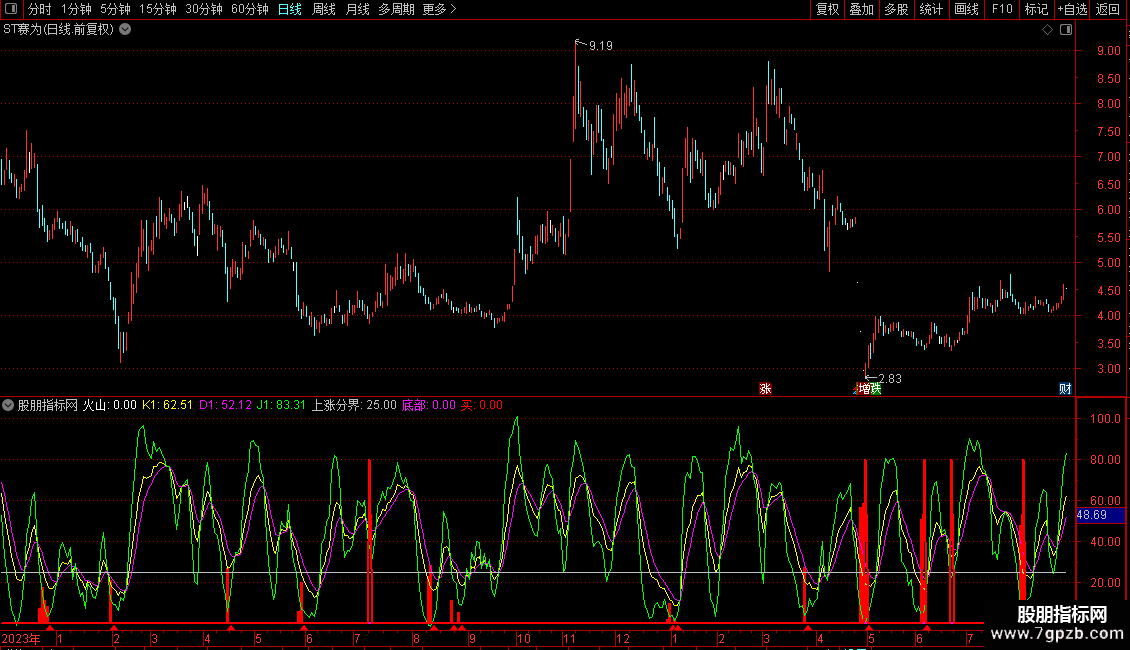Select the 15分钟 period
This screenshot has width=1130, height=650.
[158, 9]
